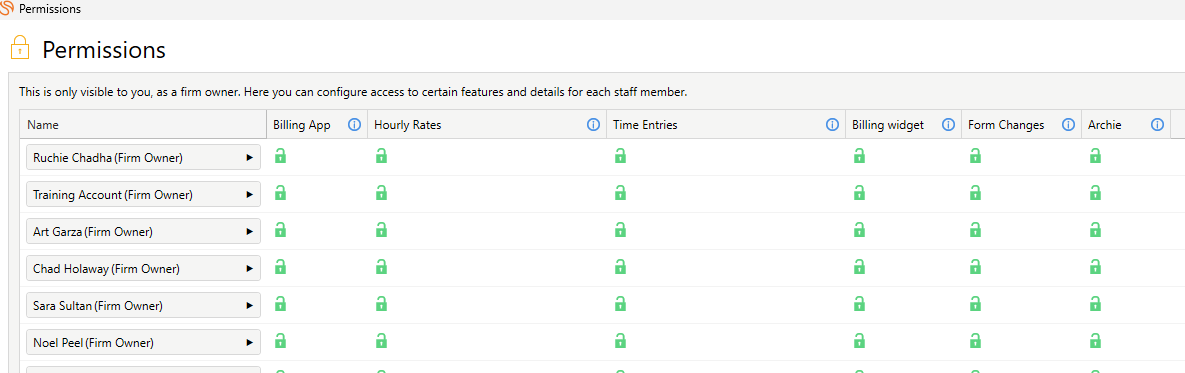Click the Form Changes info icon
The width and height of the screenshot is (1185, 373).
1068,125
